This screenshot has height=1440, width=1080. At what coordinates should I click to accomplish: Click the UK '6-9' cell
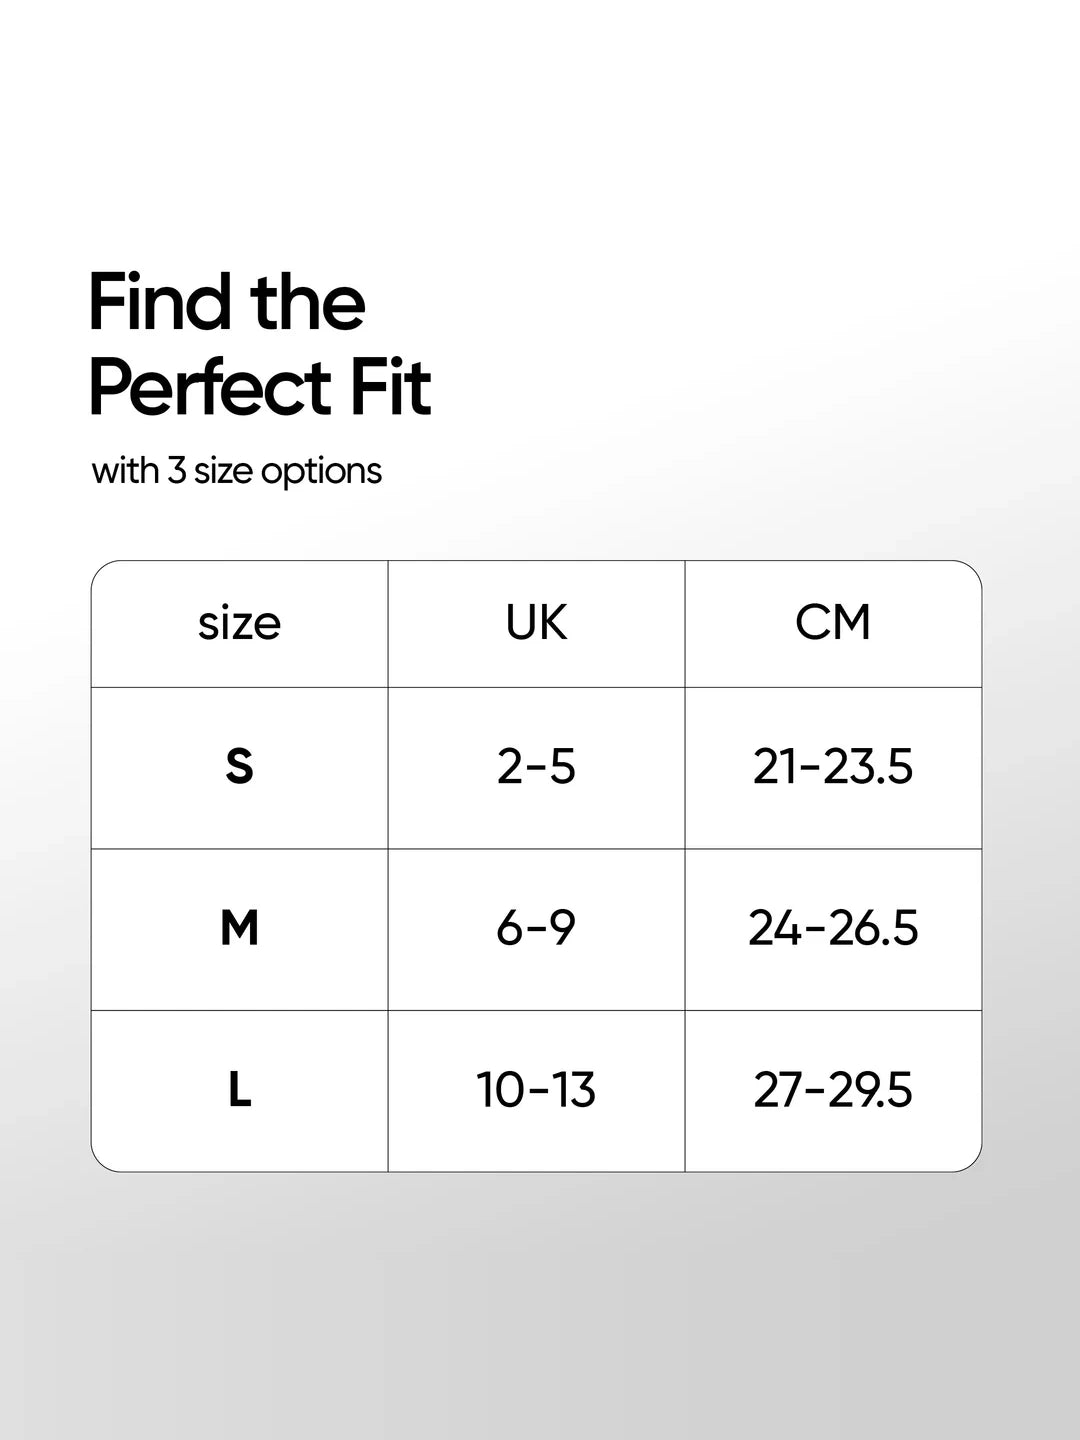[x=536, y=930]
